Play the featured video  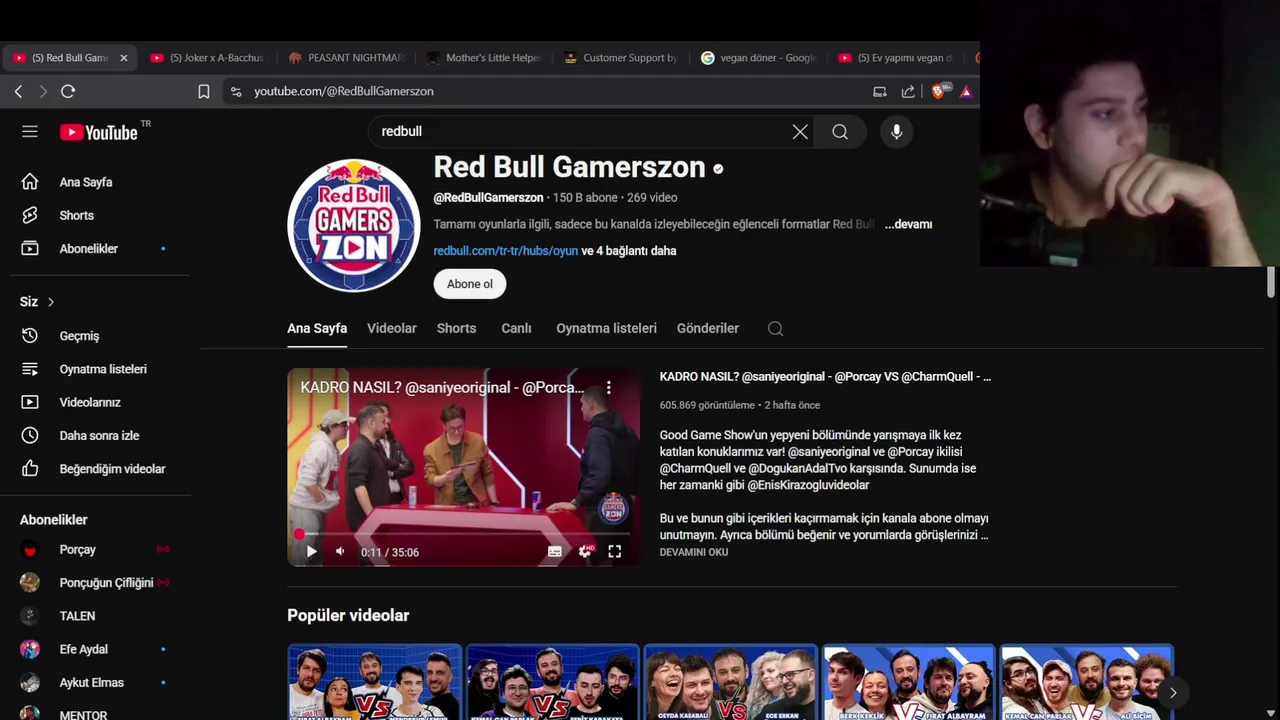click(x=311, y=551)
